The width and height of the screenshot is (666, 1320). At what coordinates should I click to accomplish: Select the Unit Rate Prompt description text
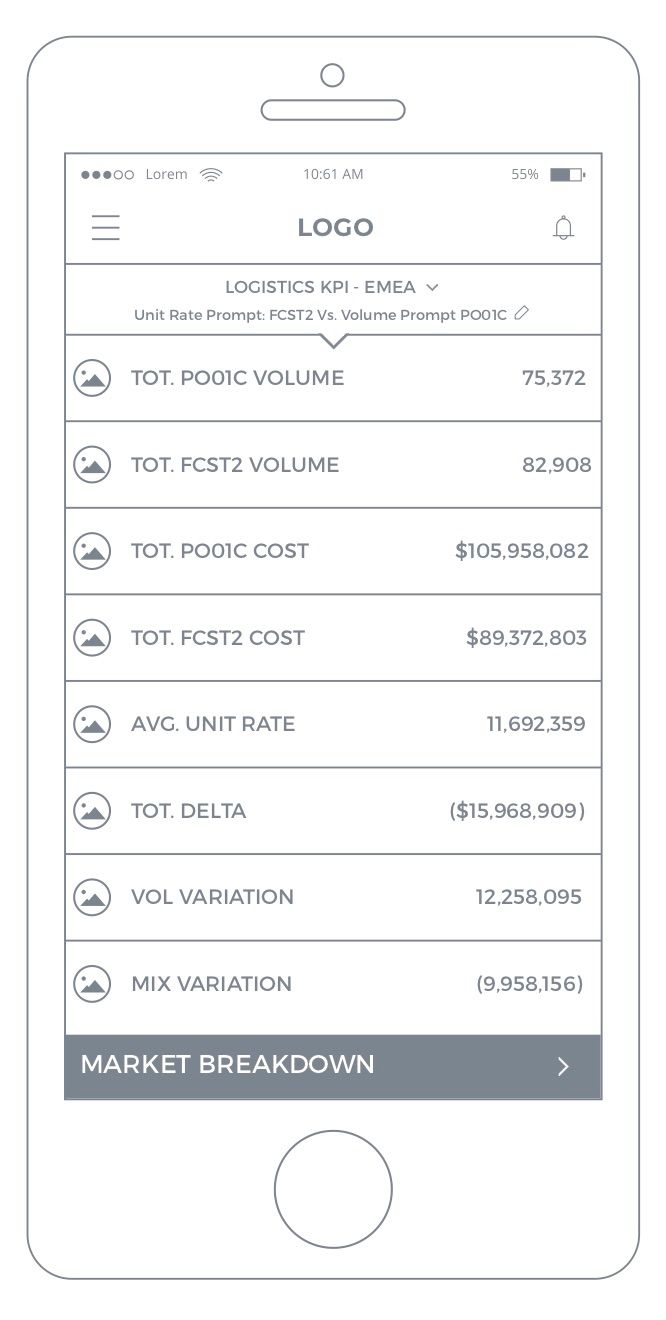click(x=320, y=315)
